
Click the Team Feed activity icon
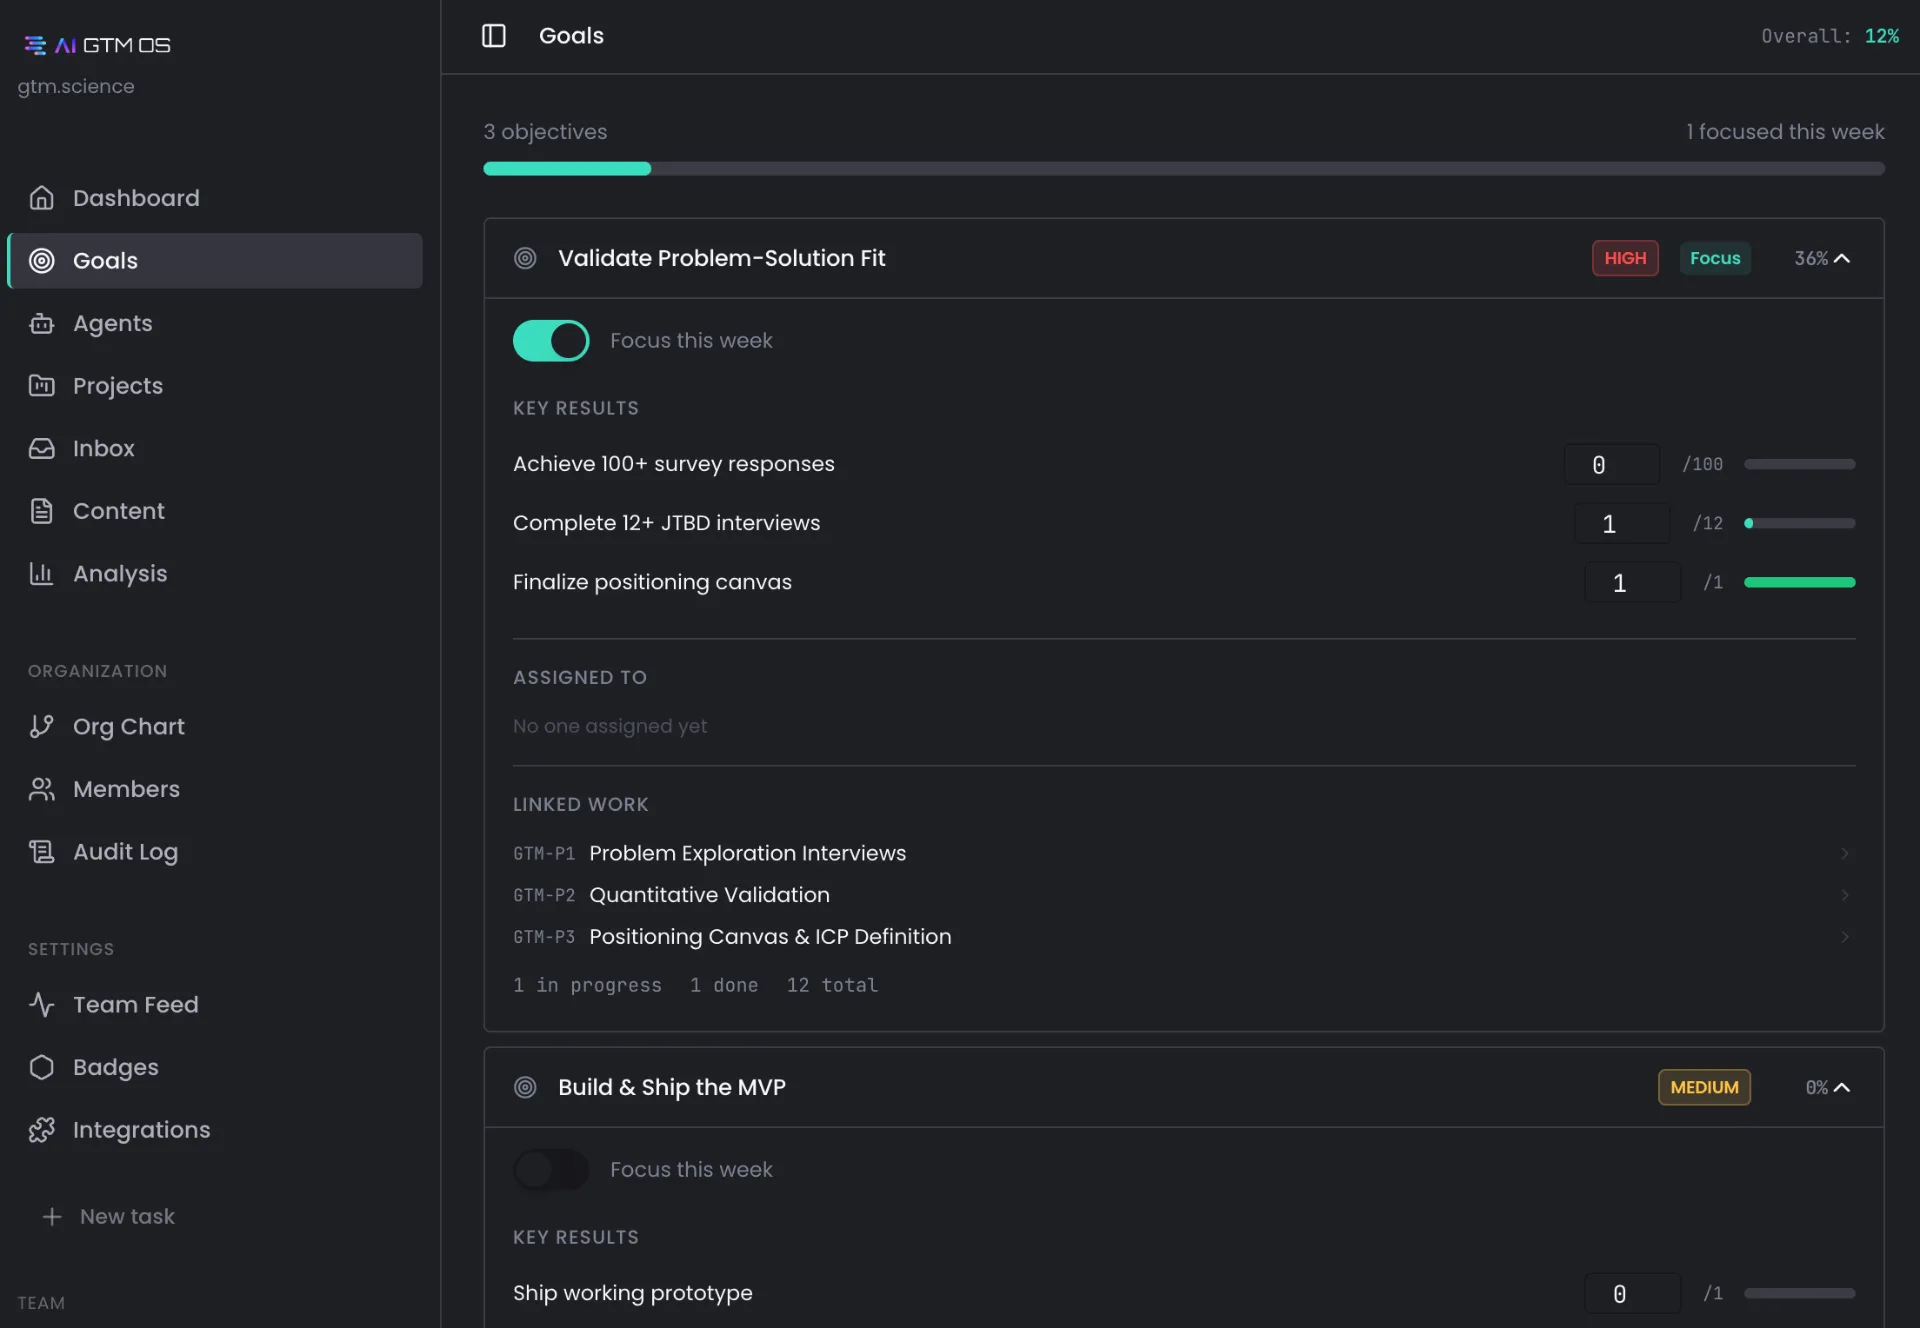[x=41, y=1004]
